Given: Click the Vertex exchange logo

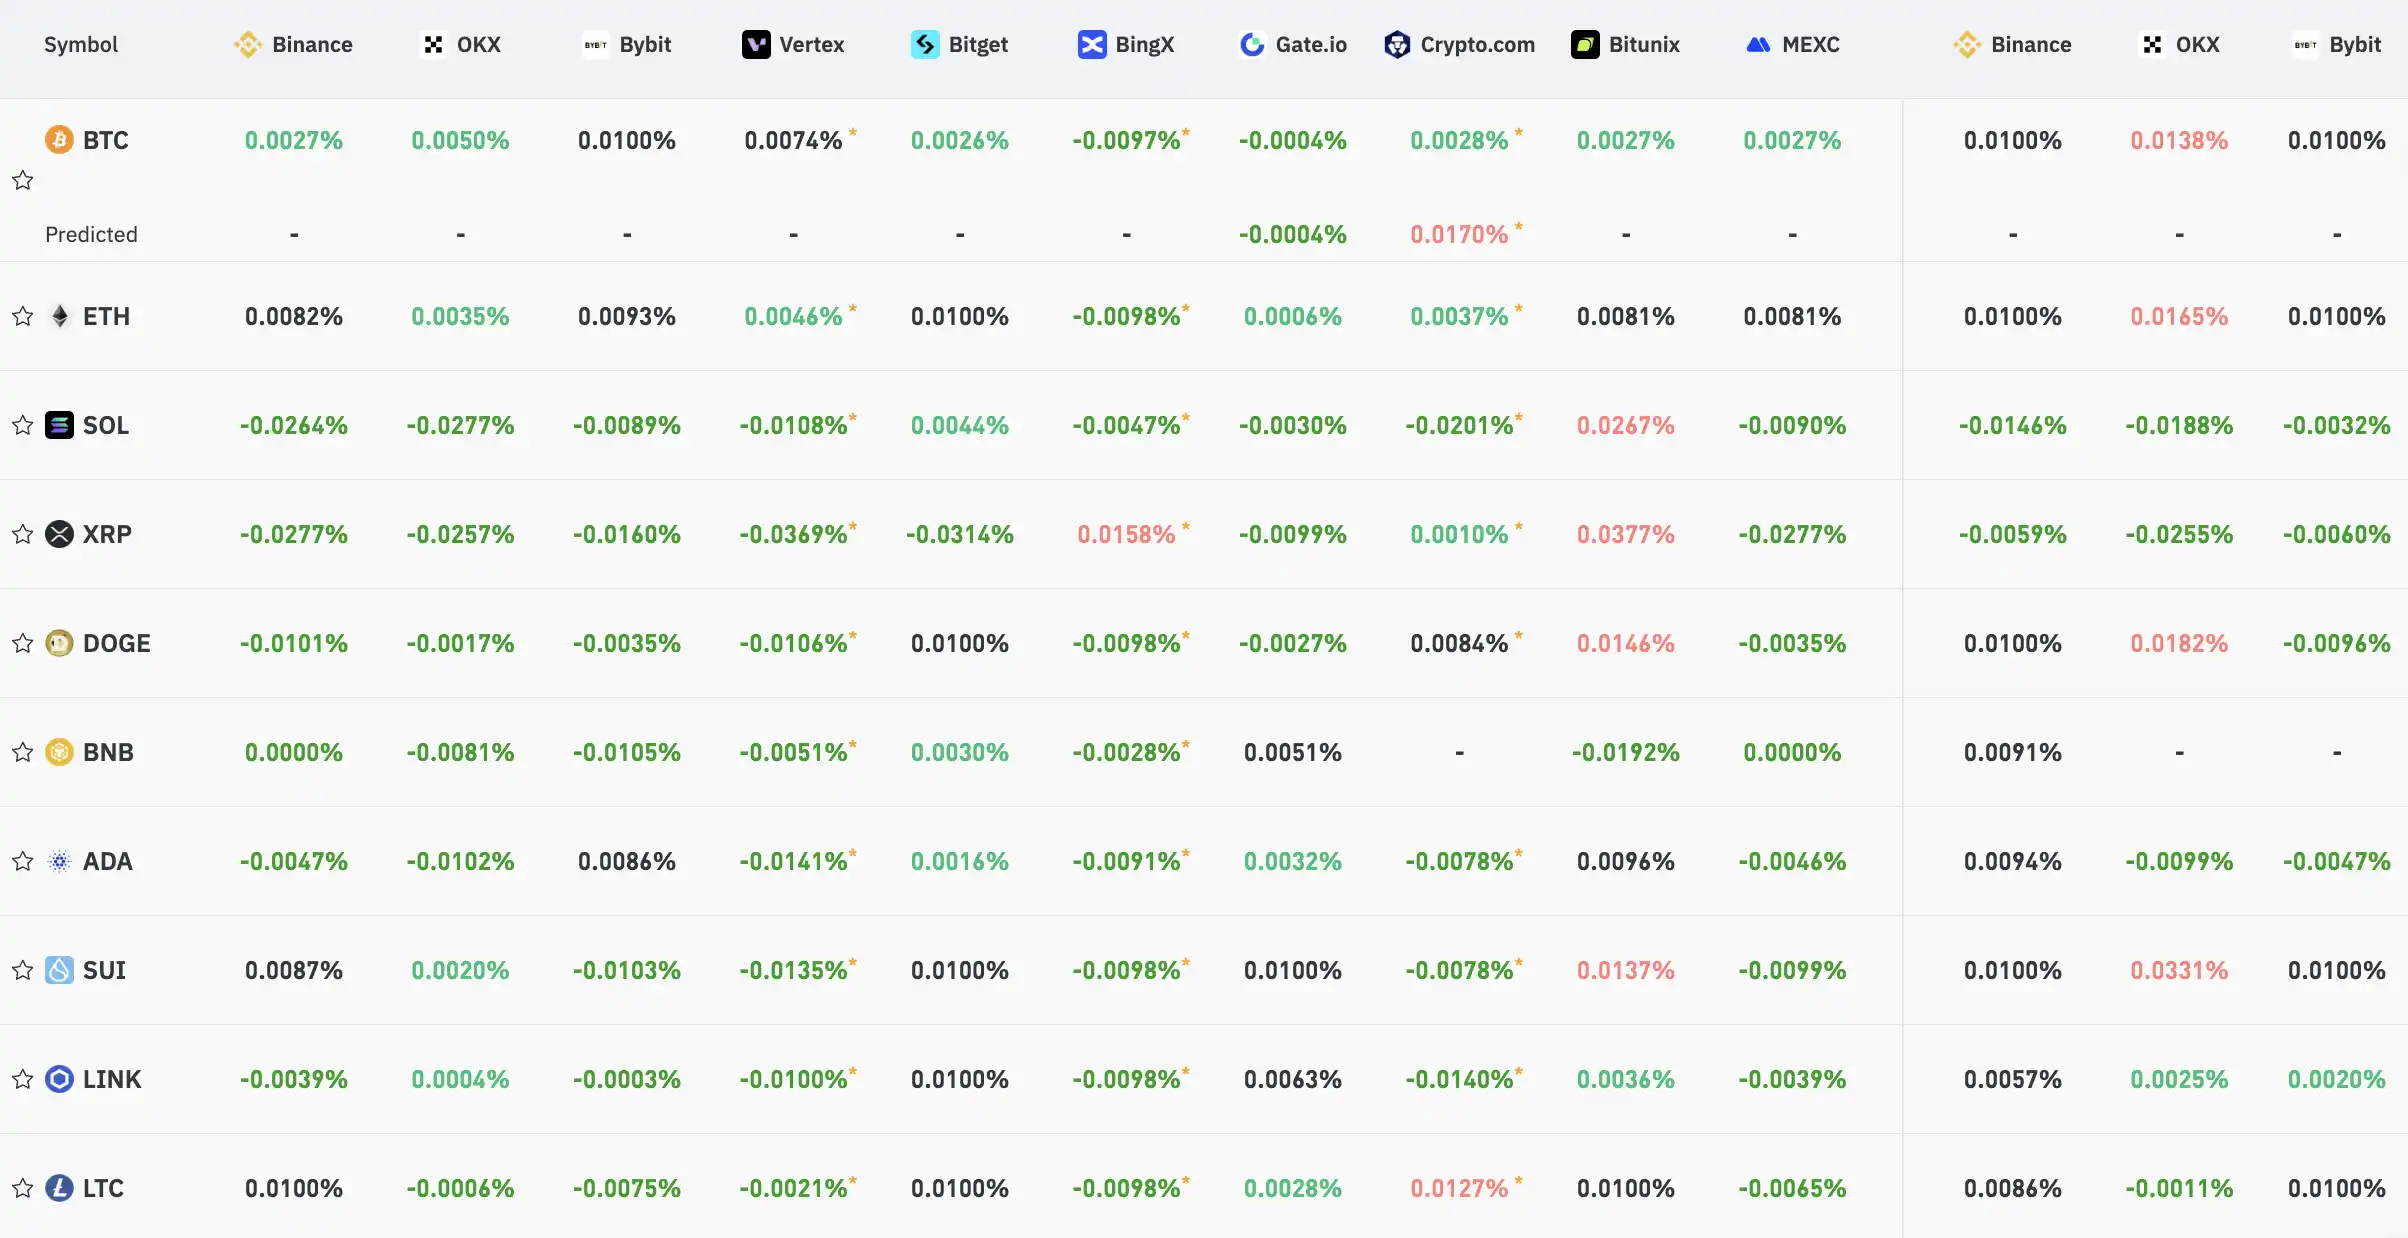Looking at the screenshot, I should tap(756, 45).
